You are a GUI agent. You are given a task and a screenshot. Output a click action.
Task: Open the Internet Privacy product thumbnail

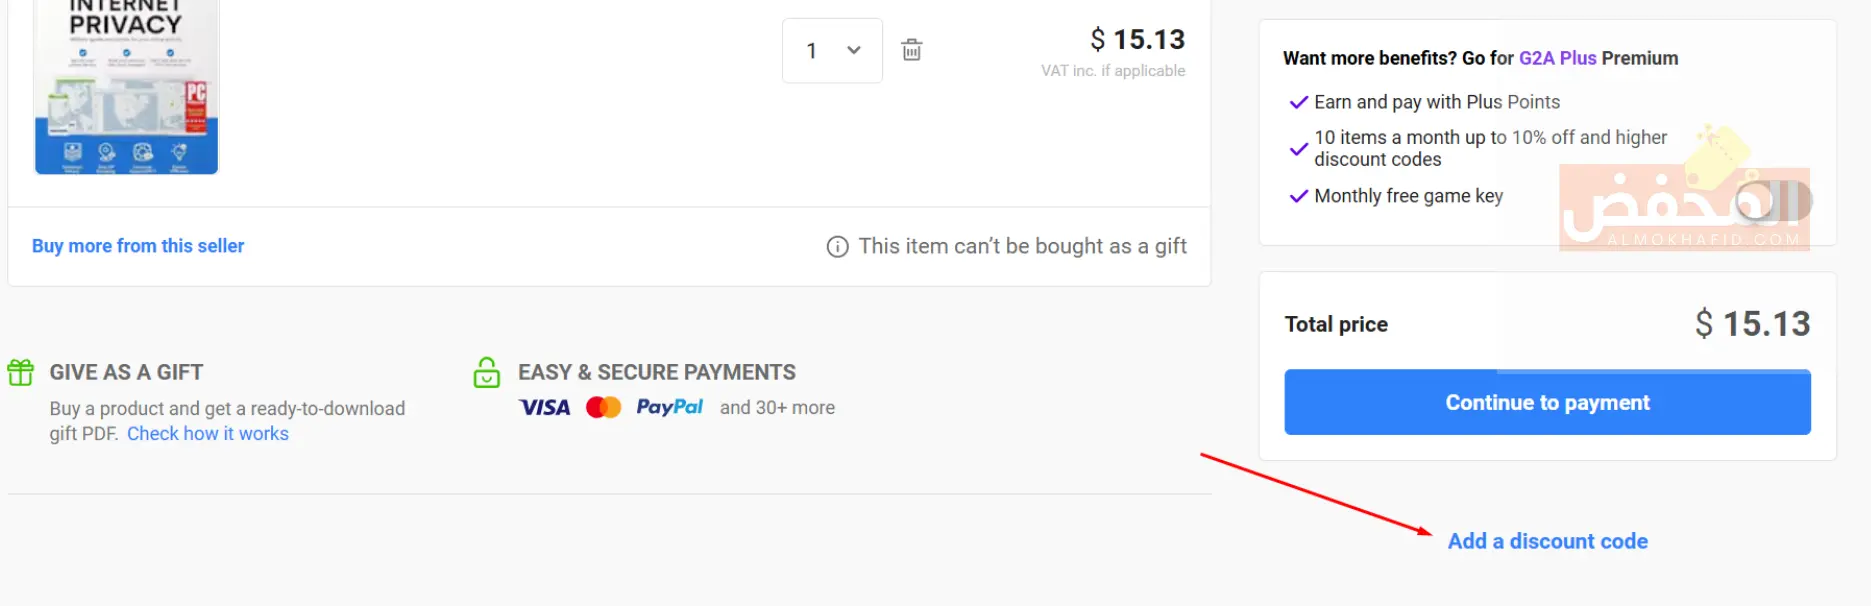[x=126, y=87]
